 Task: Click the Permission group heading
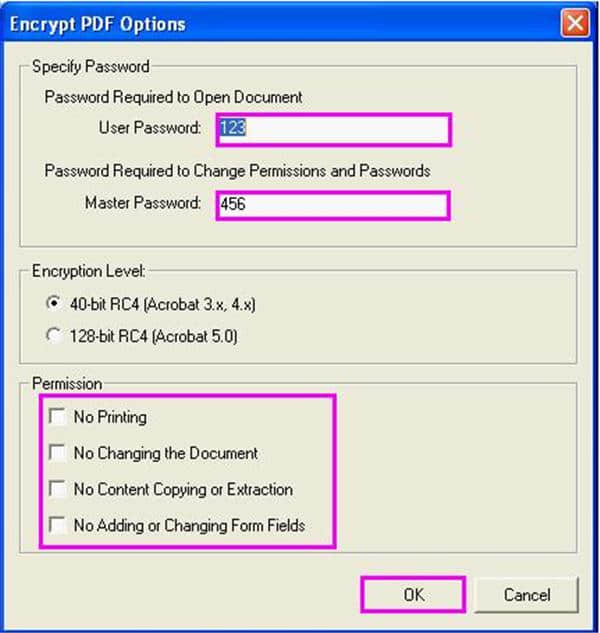pos(69,383)
